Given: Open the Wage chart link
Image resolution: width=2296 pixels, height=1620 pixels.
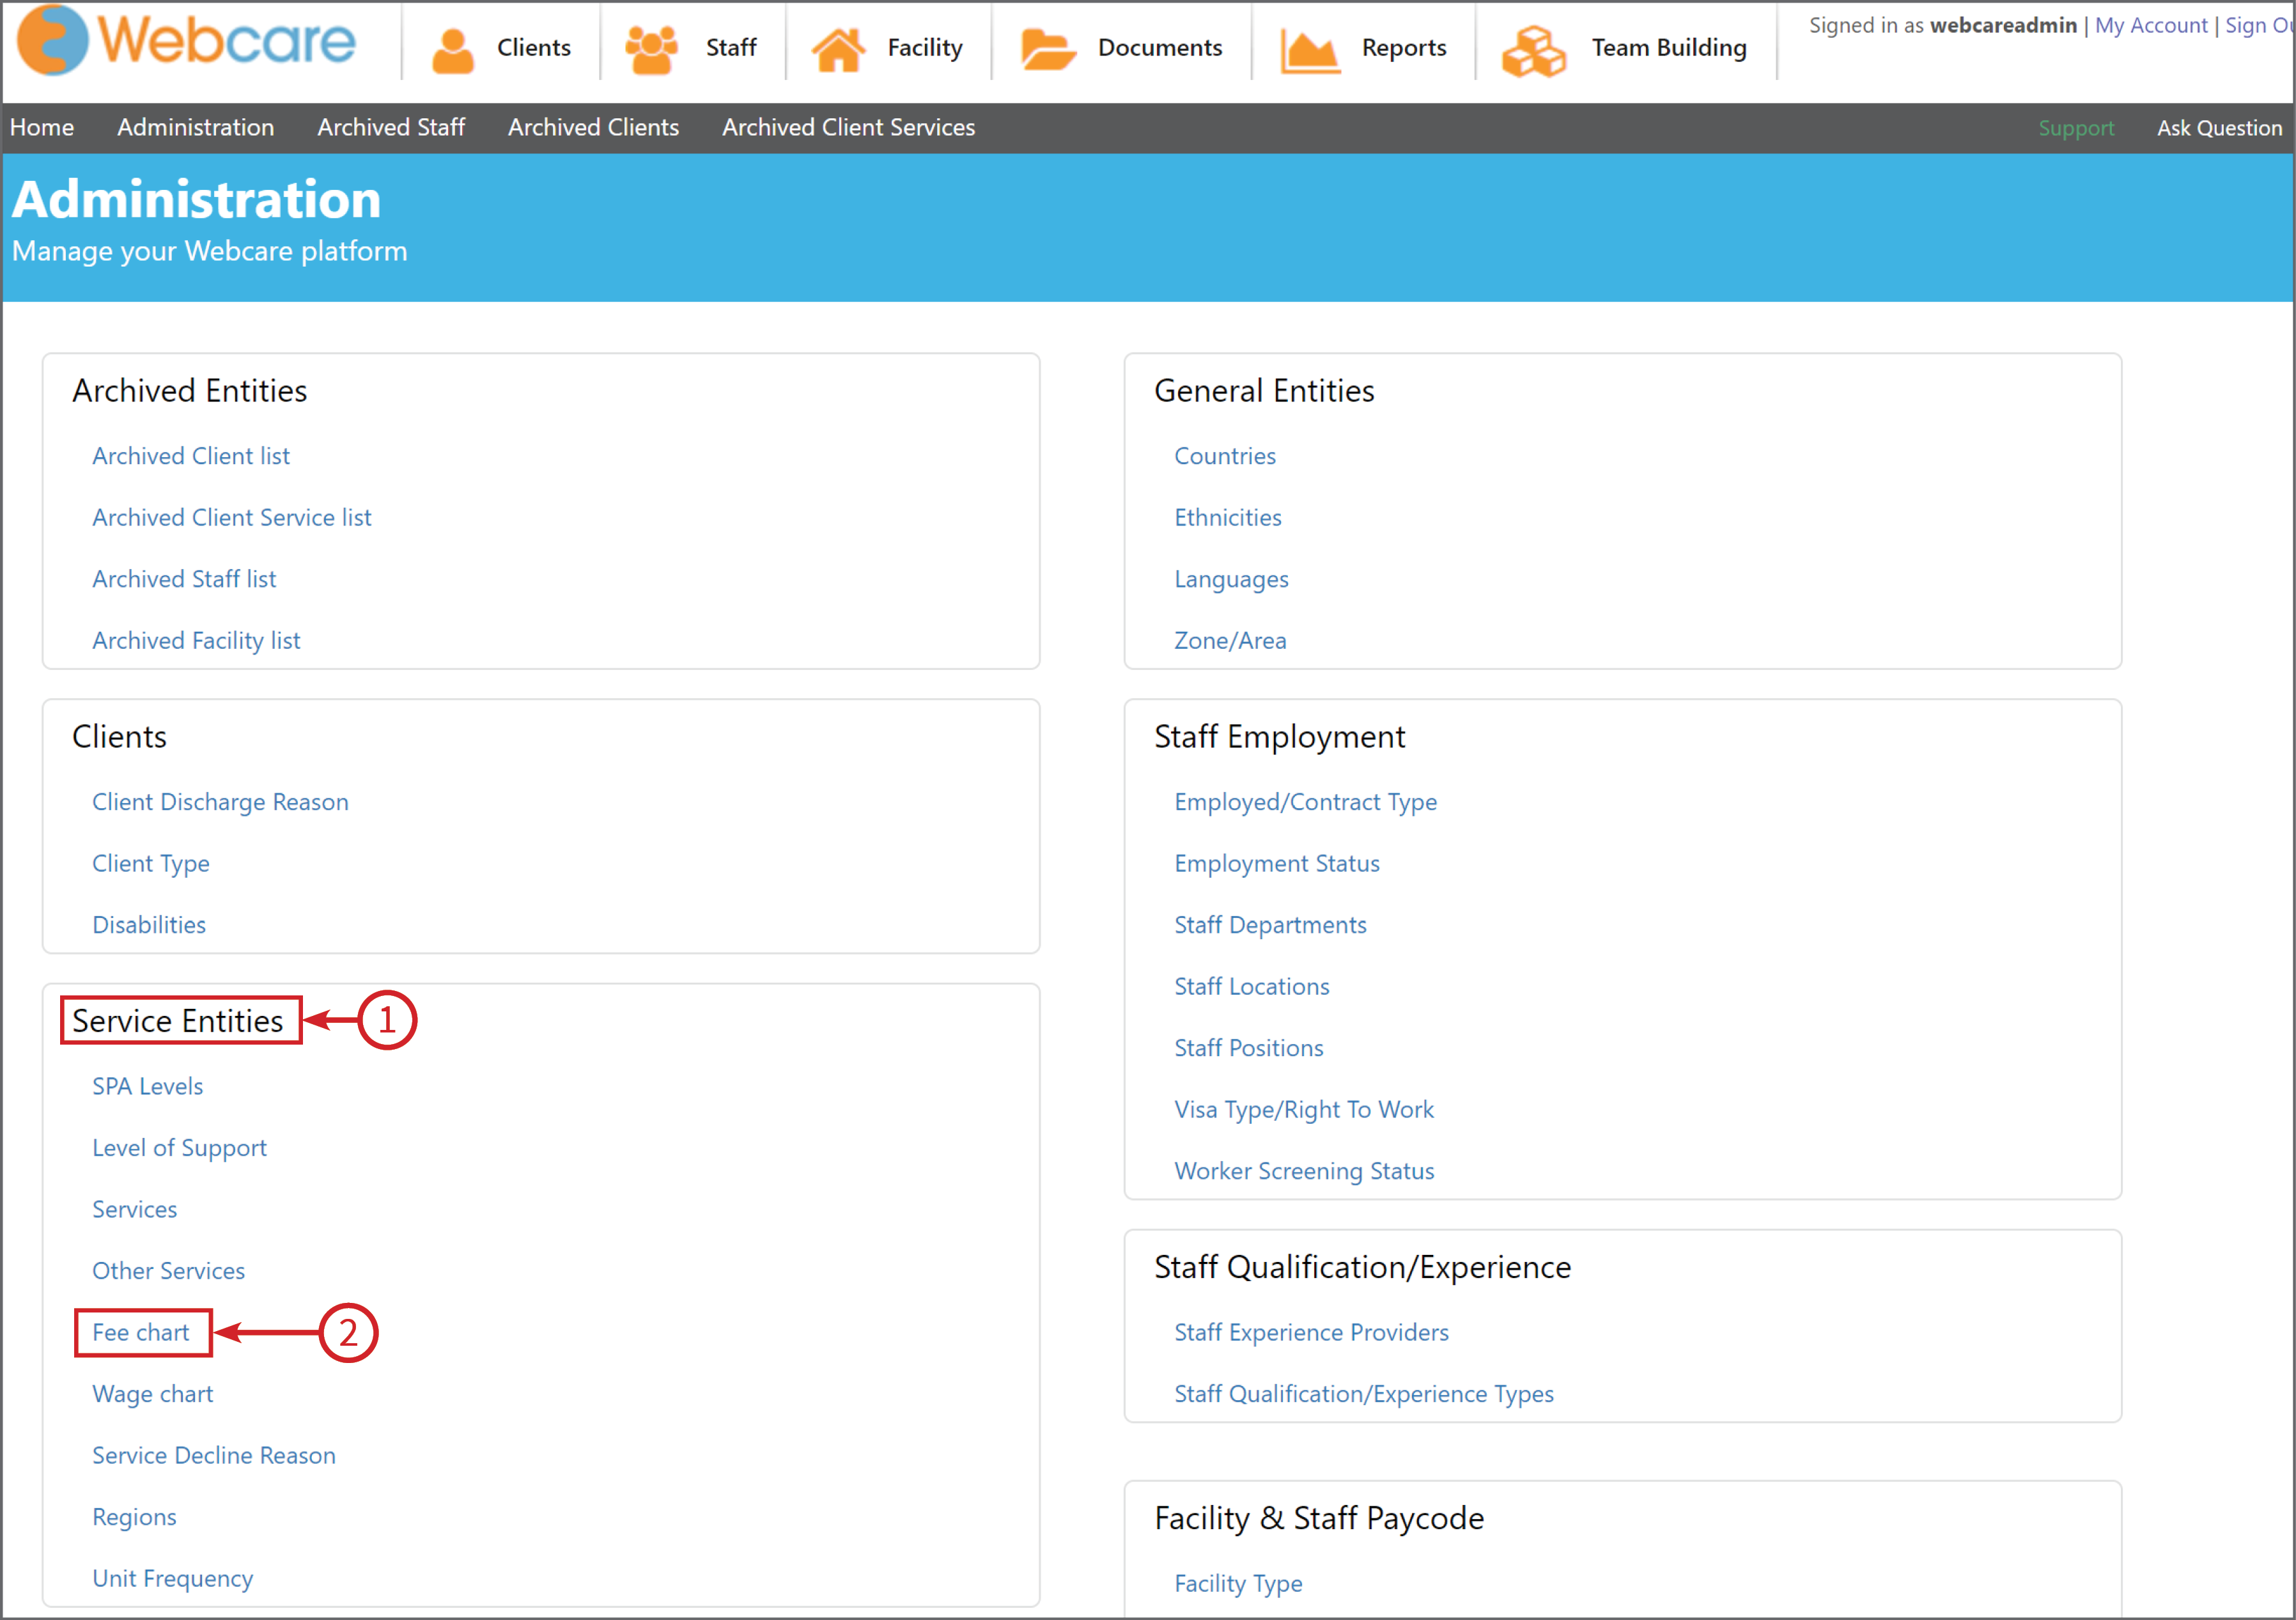Looking at the screenshot, I should [x=152, y=1394].
